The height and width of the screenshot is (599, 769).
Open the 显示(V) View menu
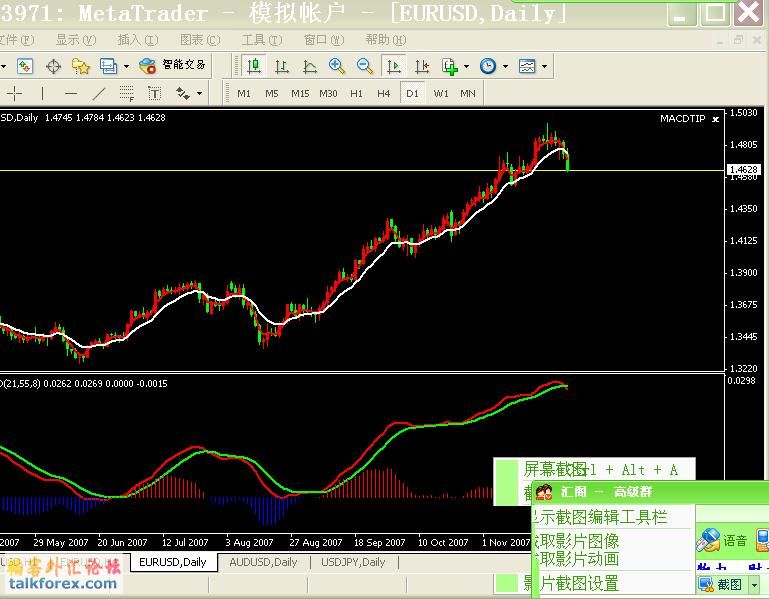pos(76,40)
